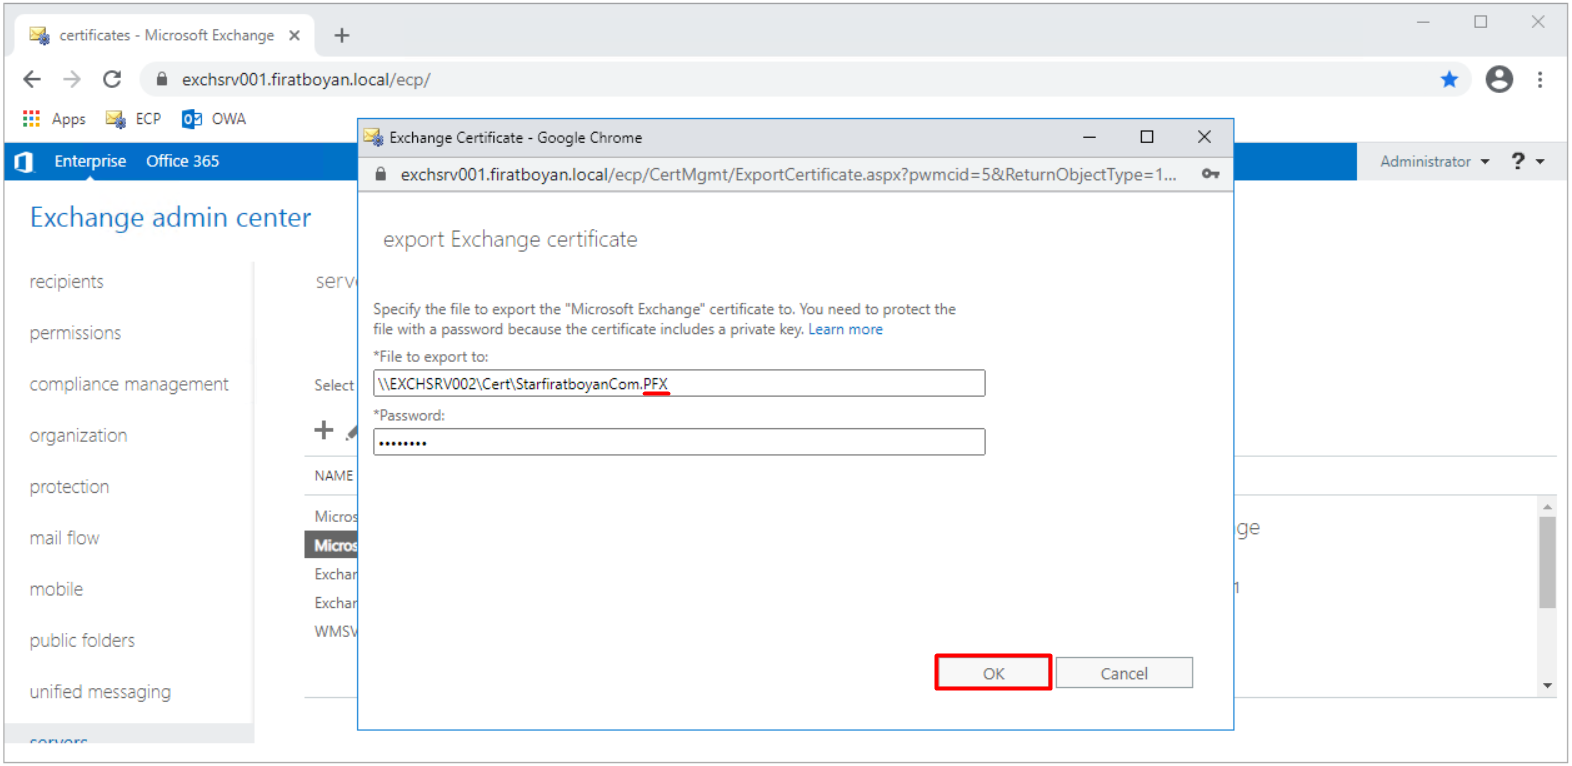Open unified messaging section
The height and width of the screenshot is (766, 1572).
[x=100, y=692]
